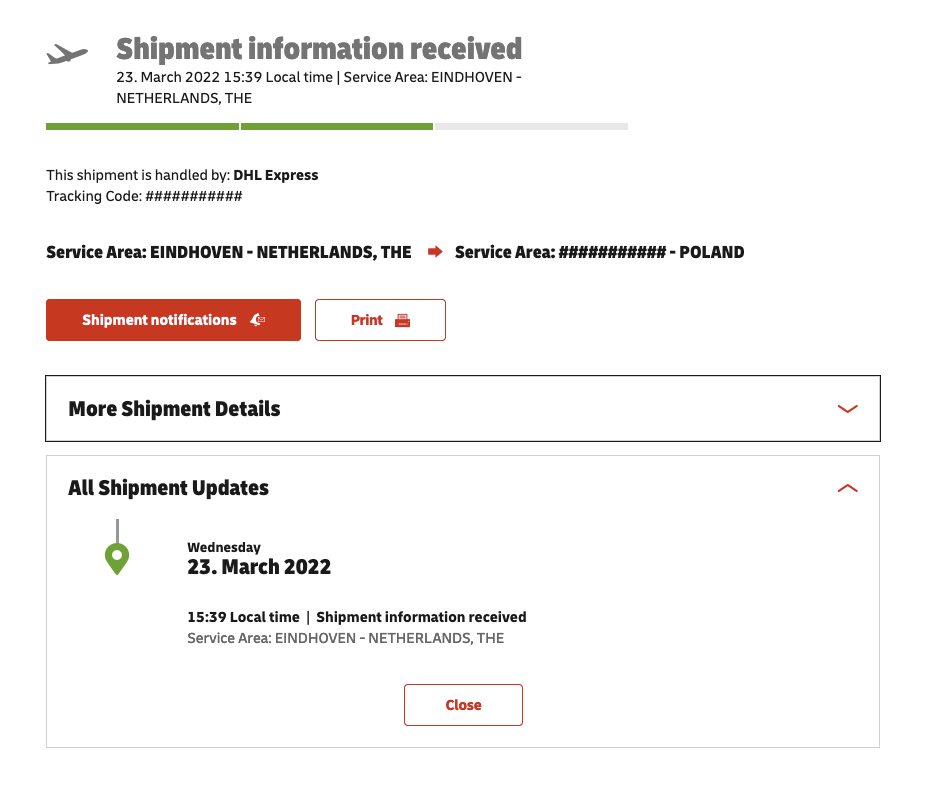
Task: Click the airplane shipment status icon
Action: 67,54
